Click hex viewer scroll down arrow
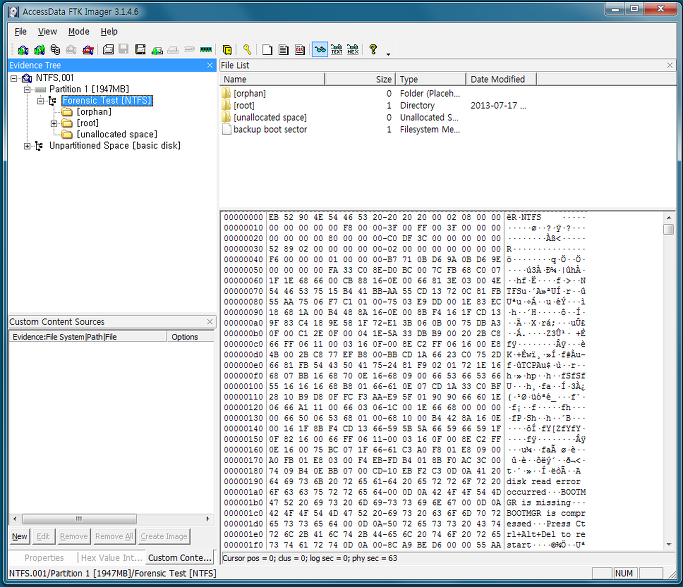 coord(669,544)
